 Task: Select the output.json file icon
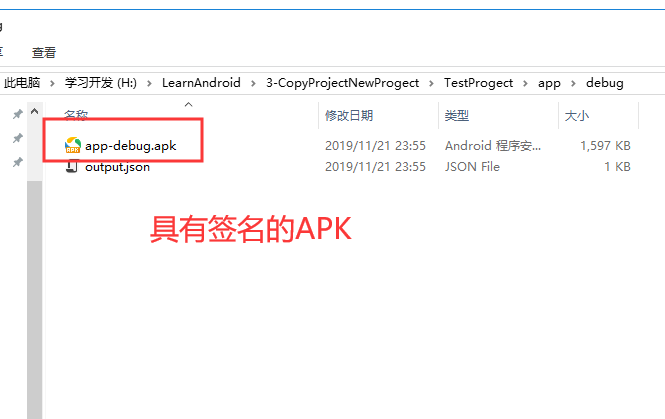point(72,166)
